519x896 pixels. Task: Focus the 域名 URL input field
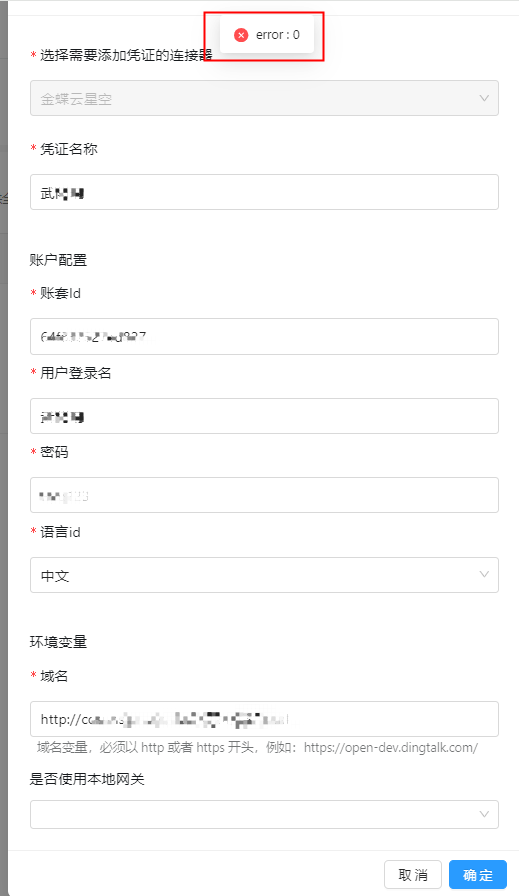coord(264,719)
